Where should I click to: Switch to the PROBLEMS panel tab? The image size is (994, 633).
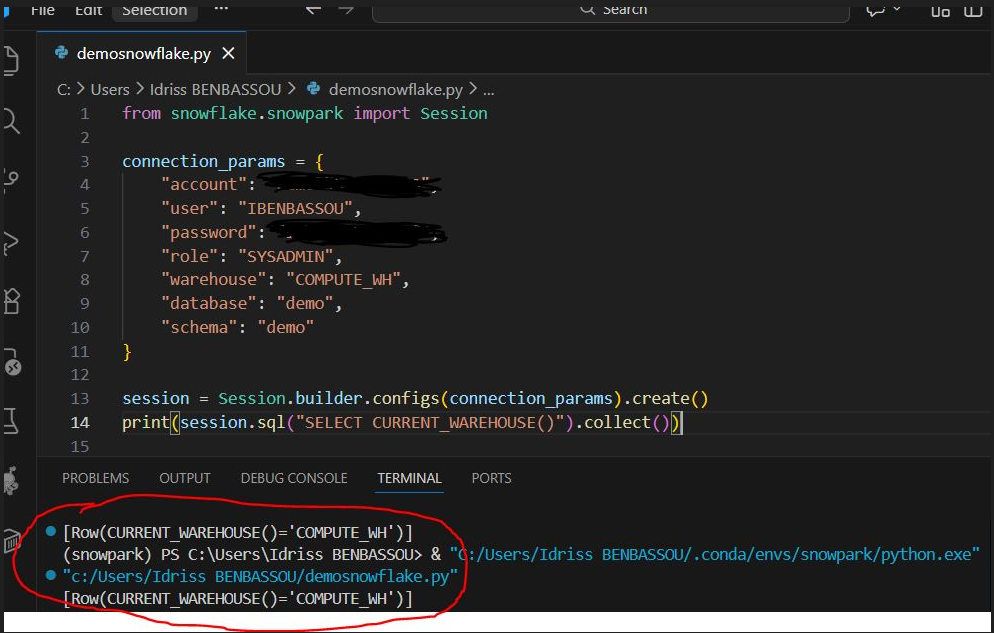95,478
